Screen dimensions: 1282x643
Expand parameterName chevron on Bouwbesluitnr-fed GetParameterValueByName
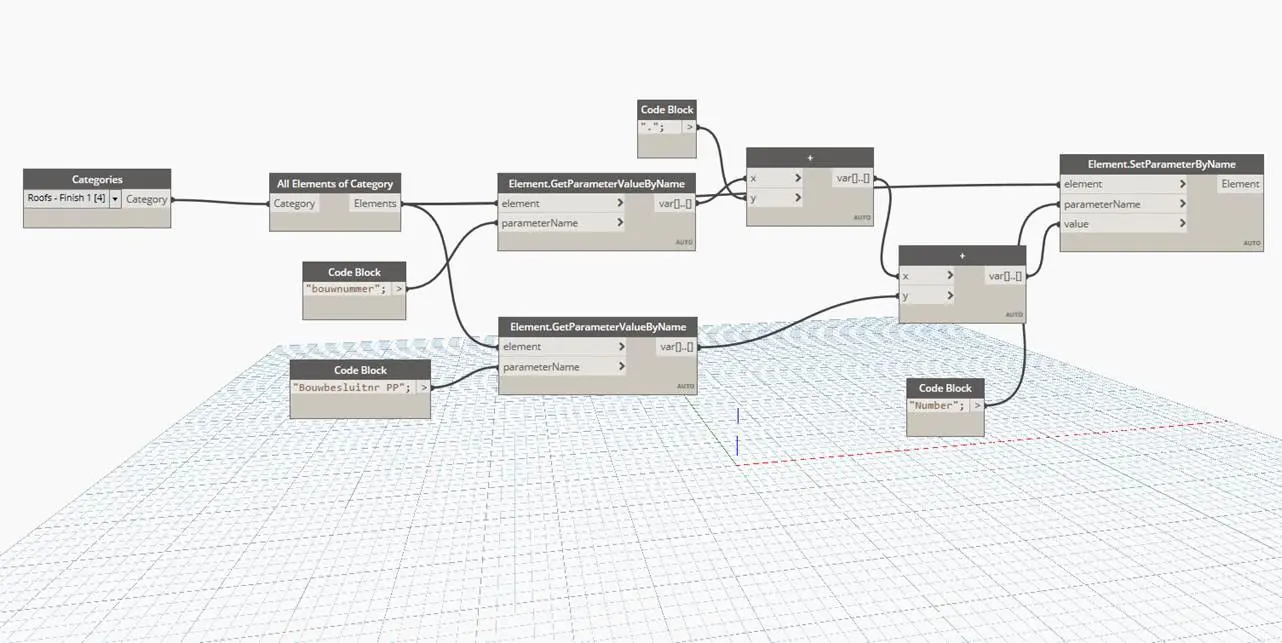tap(621, 367)
